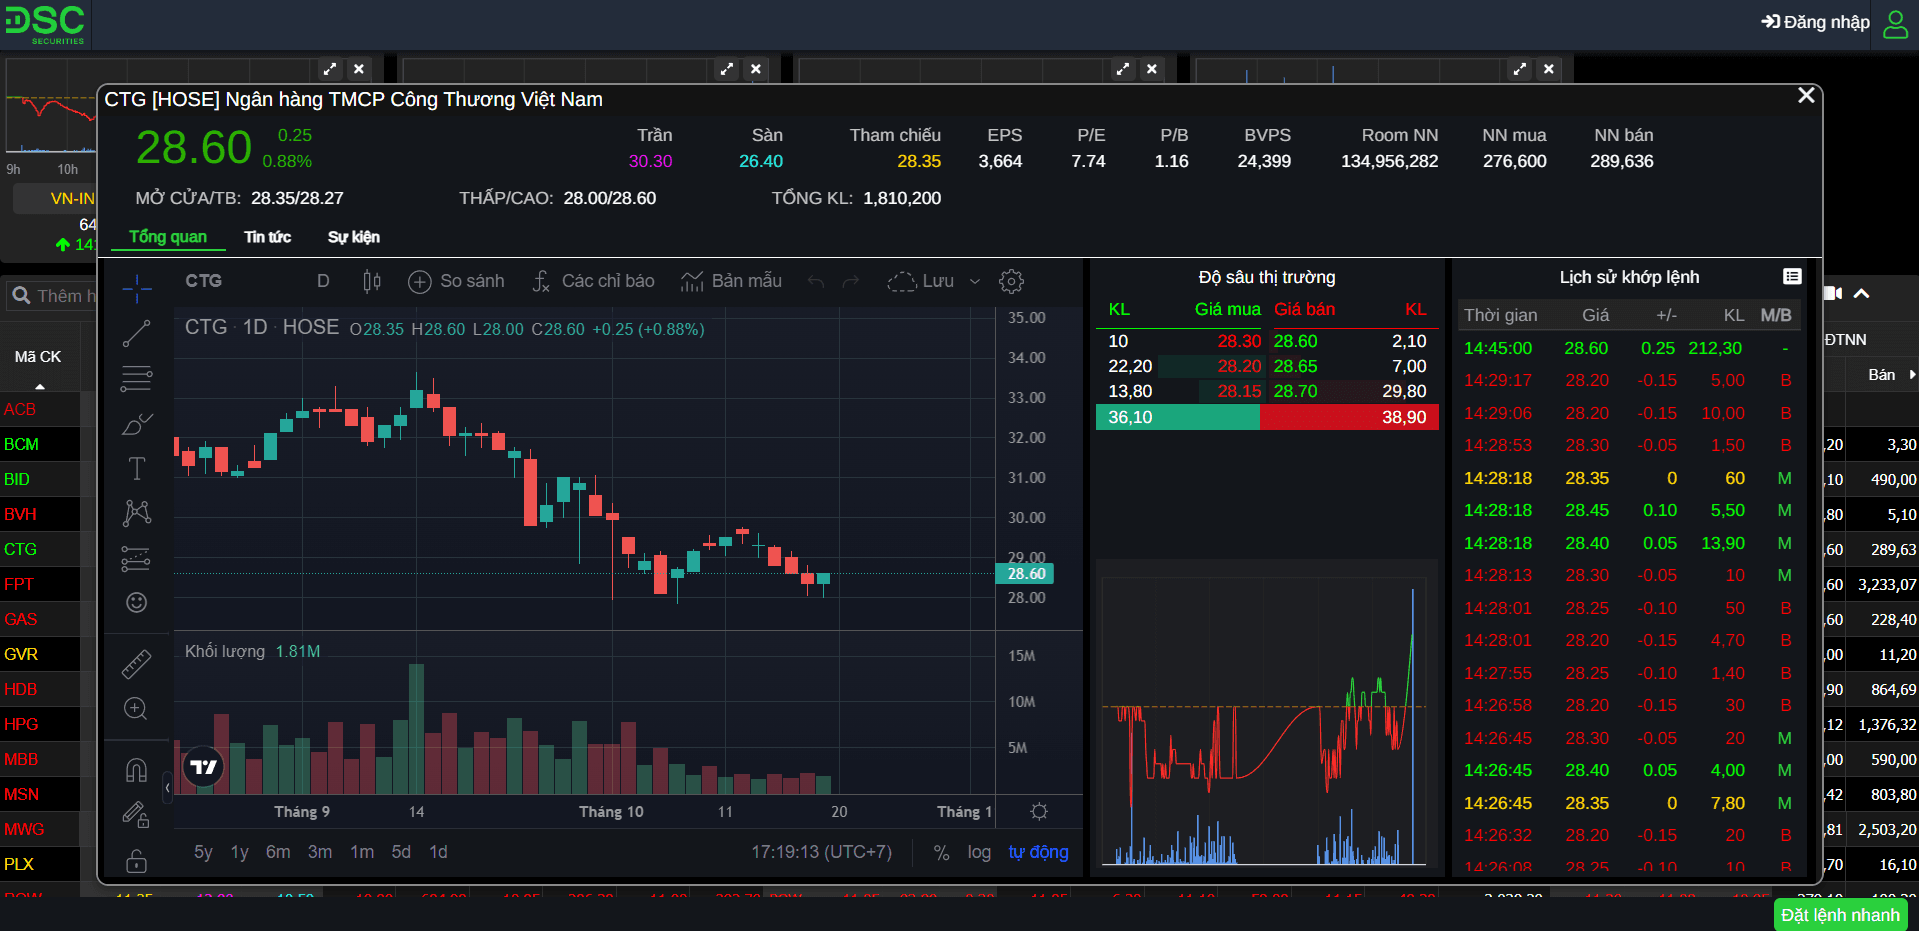This screenshot has width=1919, height=931.
Task: Toggle percent scale on price axis
Action: click(941, 852)
